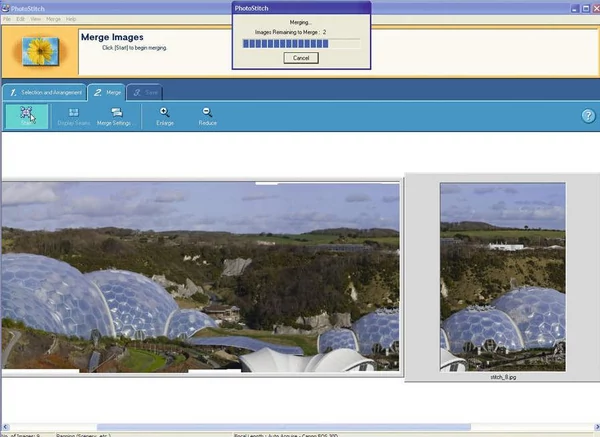Open the Help menu
Image resolution: width=600 pixels, height=437 pixels.
point(71,19)
